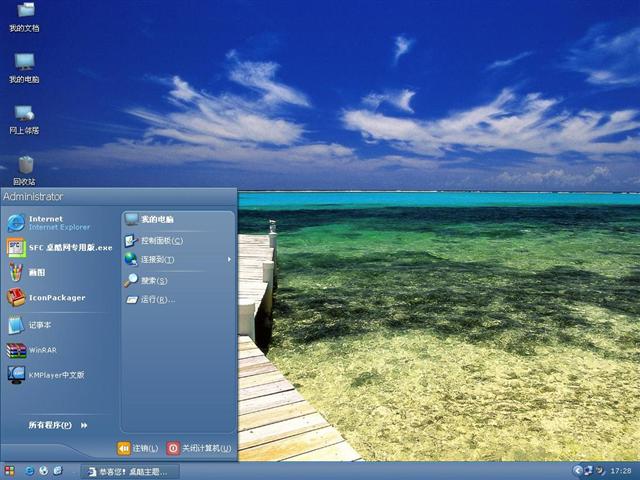Open 回收站 (Recycle Bin) desktop icon
This screenshot has height=480, width=640.
[x=25, y=168]
